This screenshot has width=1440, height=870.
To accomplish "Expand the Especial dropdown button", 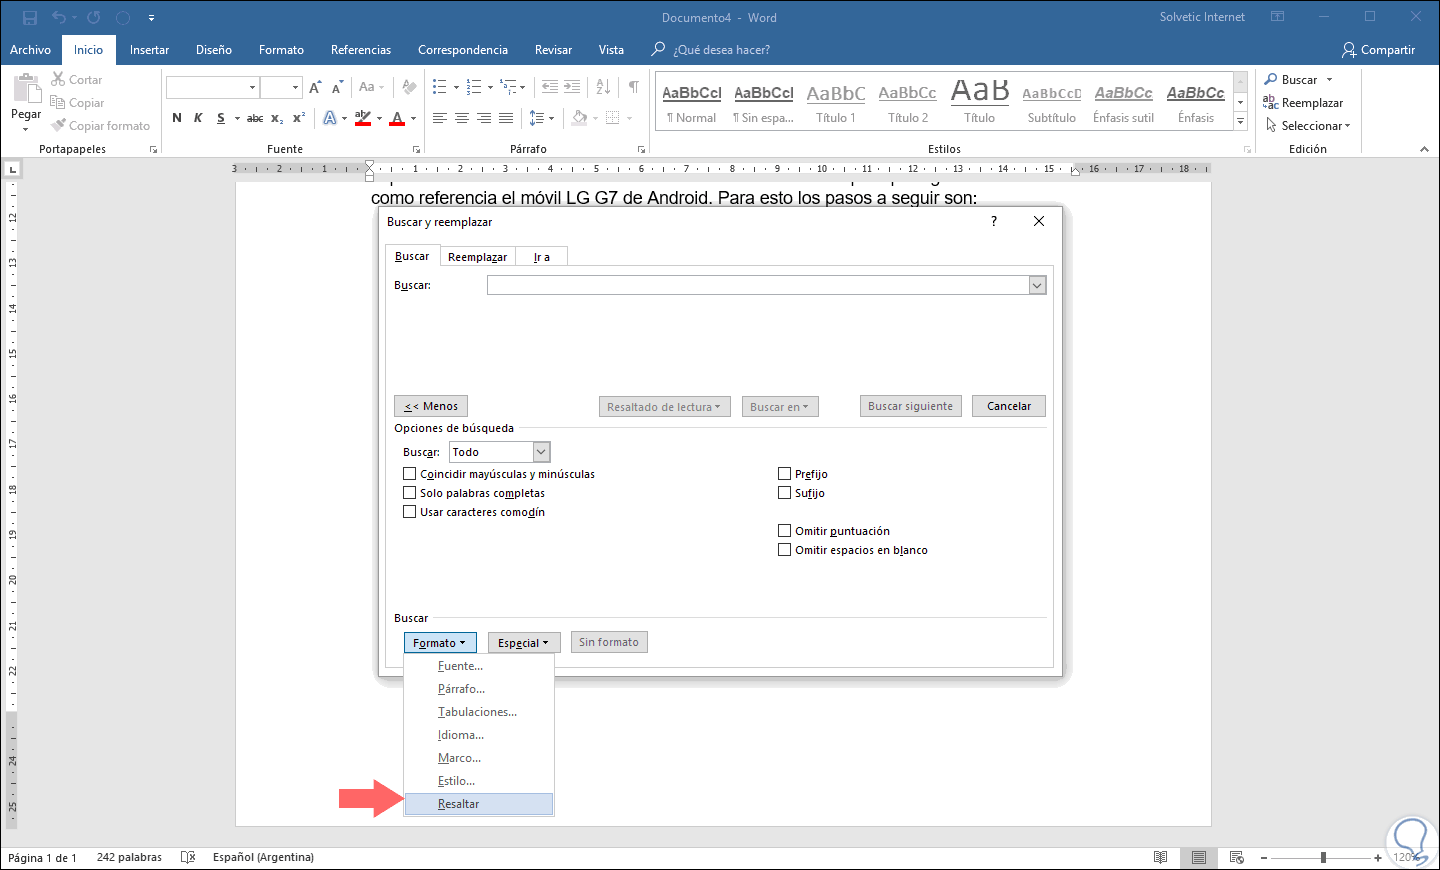I will [x=523, y=643].
